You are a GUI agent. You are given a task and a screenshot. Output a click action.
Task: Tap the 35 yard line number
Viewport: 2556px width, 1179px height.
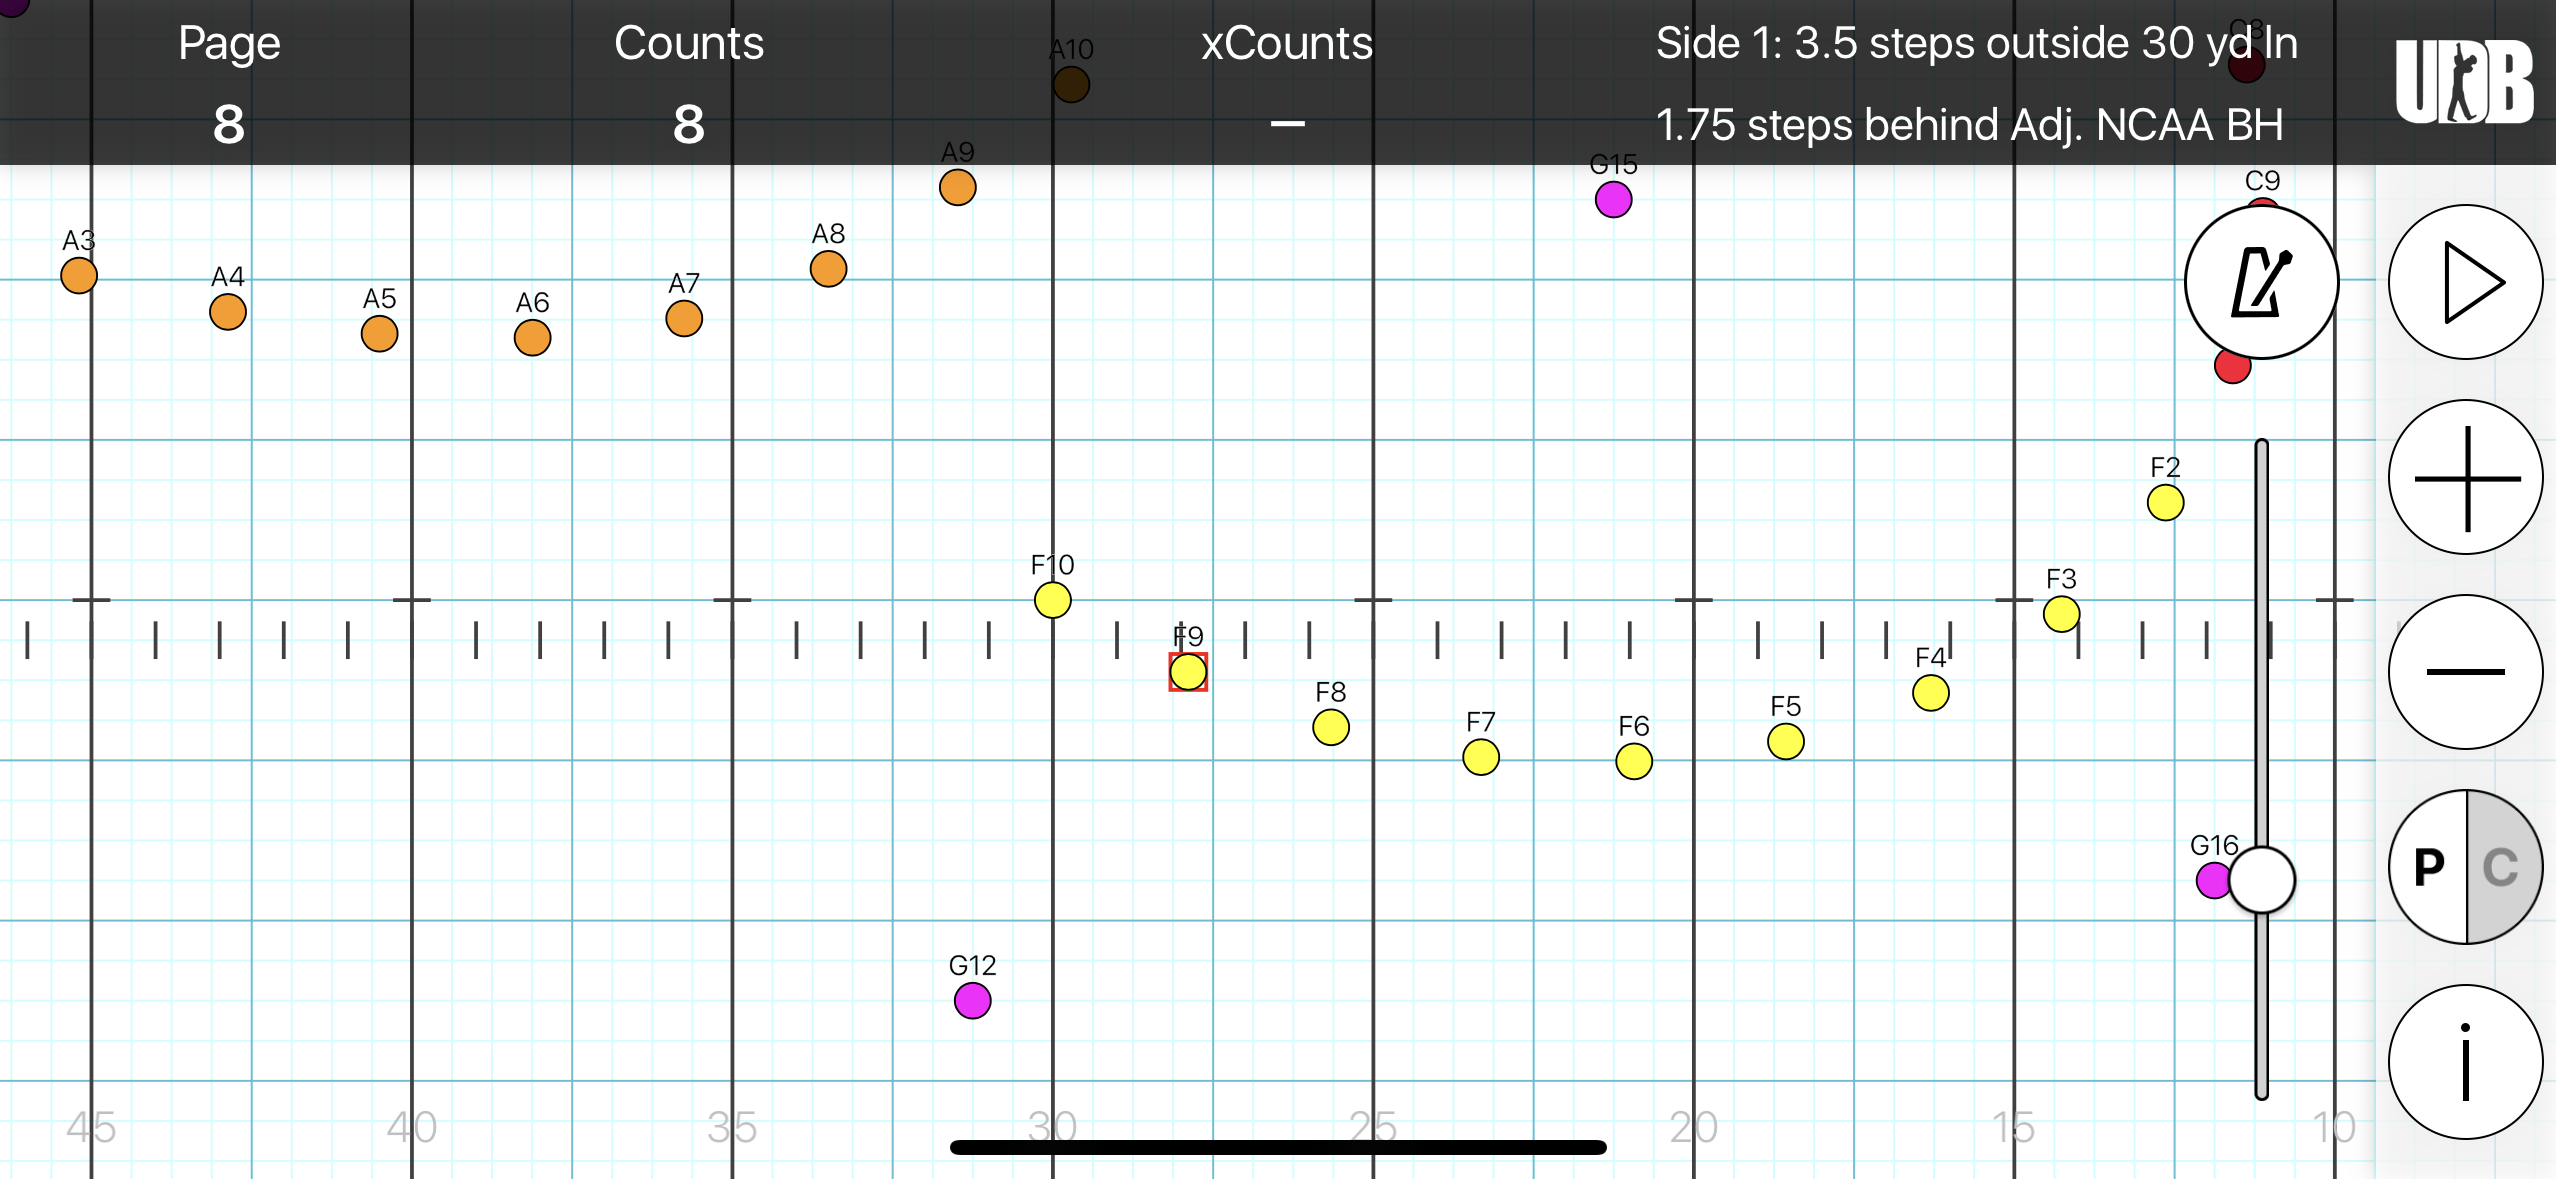pos(732,1127)
